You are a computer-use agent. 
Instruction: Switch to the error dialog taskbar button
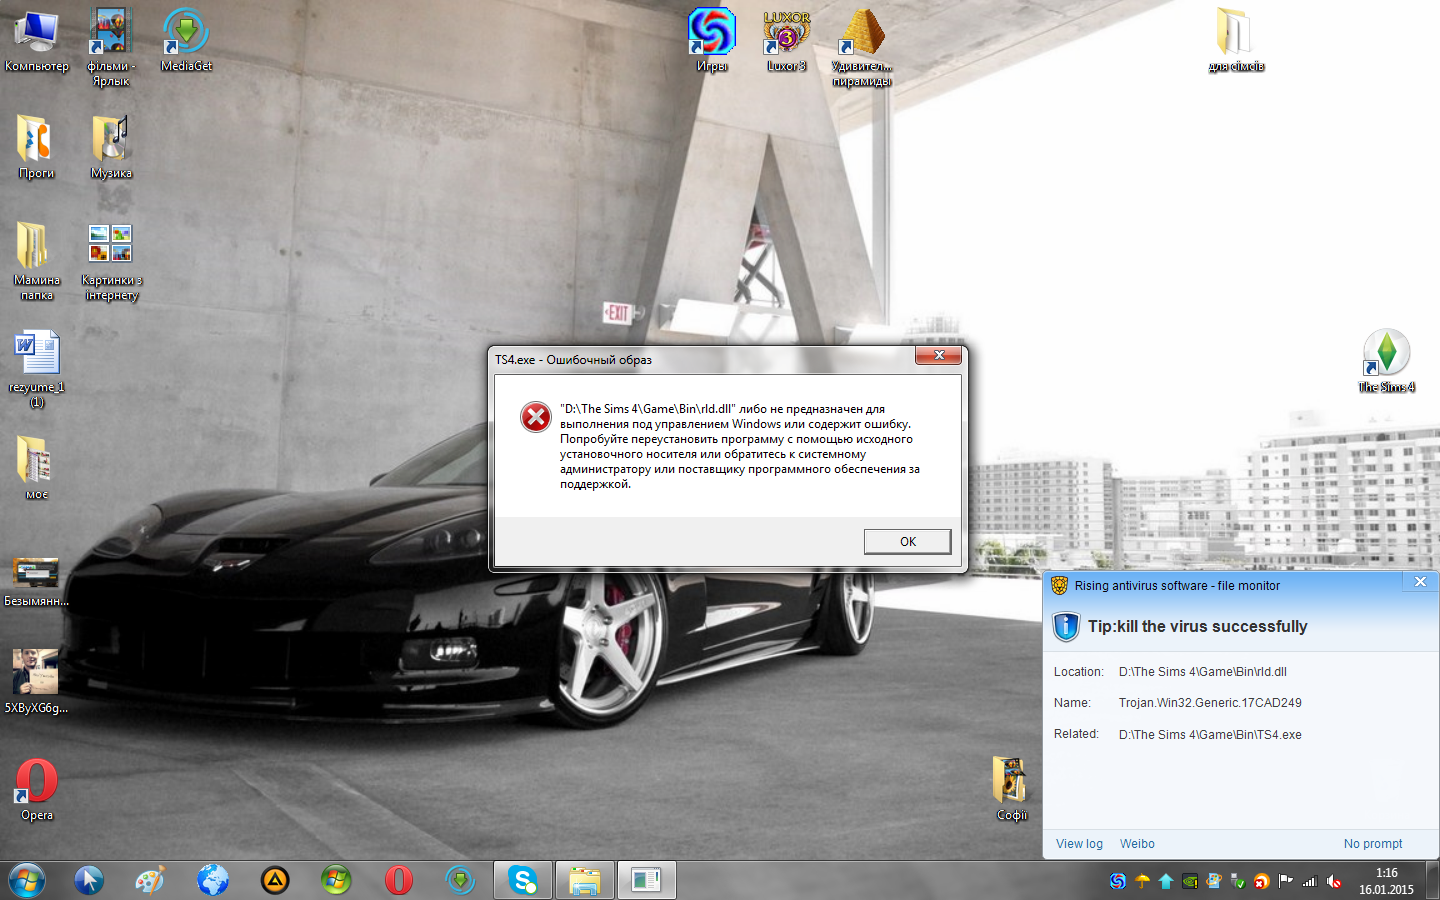coord(646,880)
